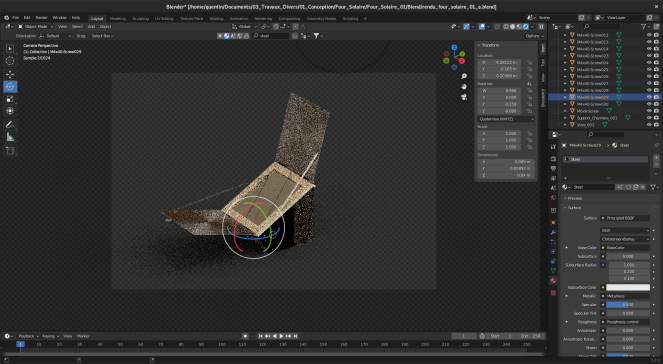This screenshot has height=364, width=663.
Task: Open the Global transform orientation dropdown
Action: [245, 27]
